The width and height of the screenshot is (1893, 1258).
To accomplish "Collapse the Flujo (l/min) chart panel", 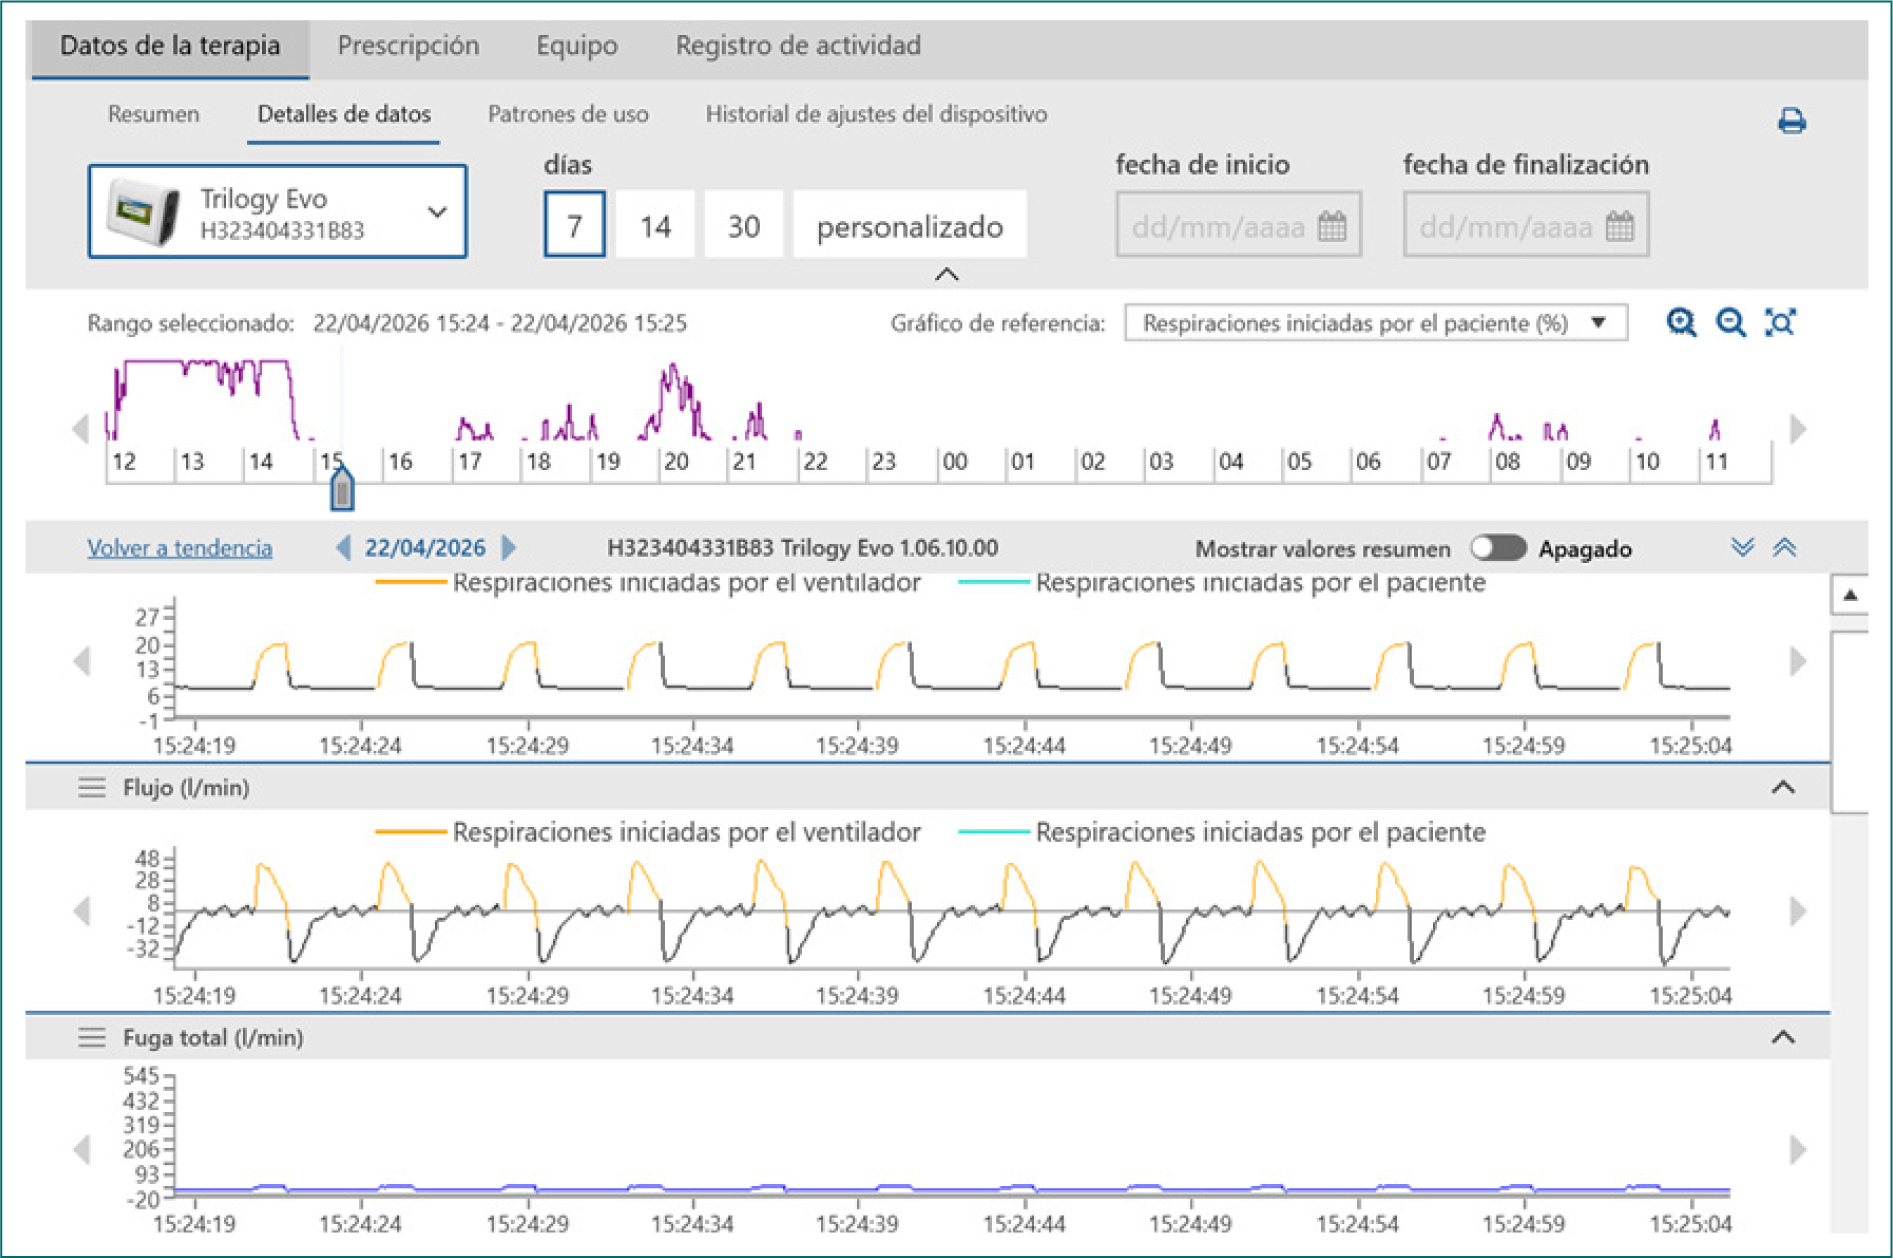I will click(1783, 787).
